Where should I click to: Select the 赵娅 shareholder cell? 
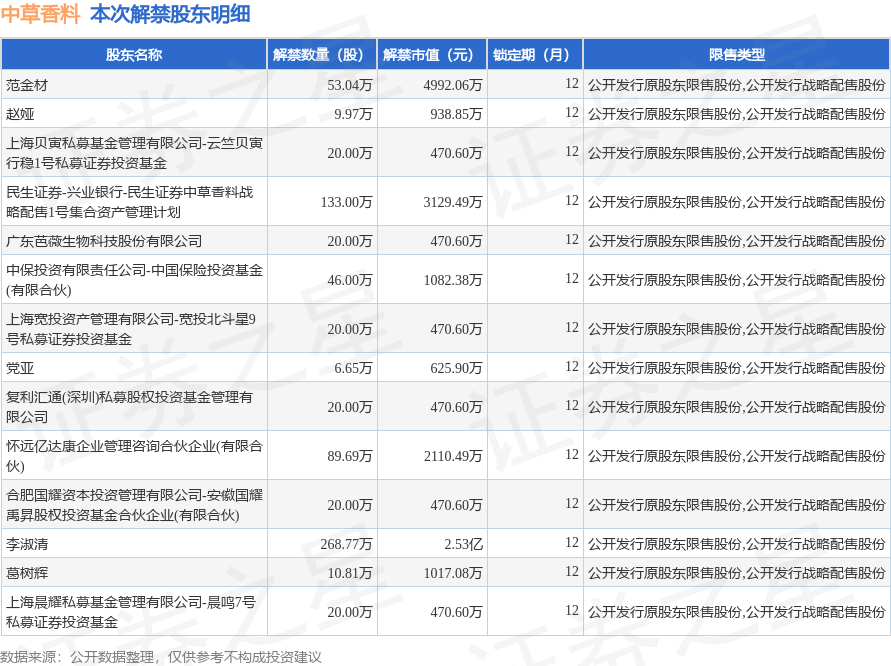(20, 114)
